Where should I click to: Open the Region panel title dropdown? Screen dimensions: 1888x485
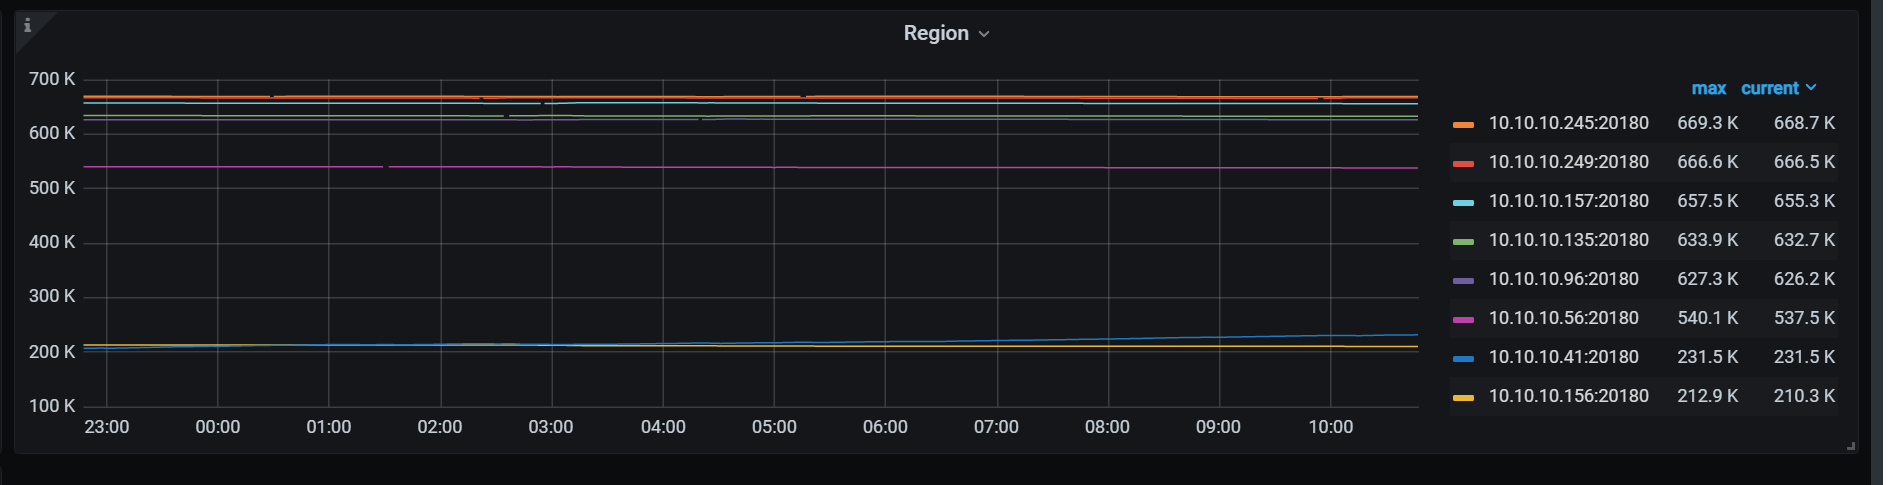[936, 33]
